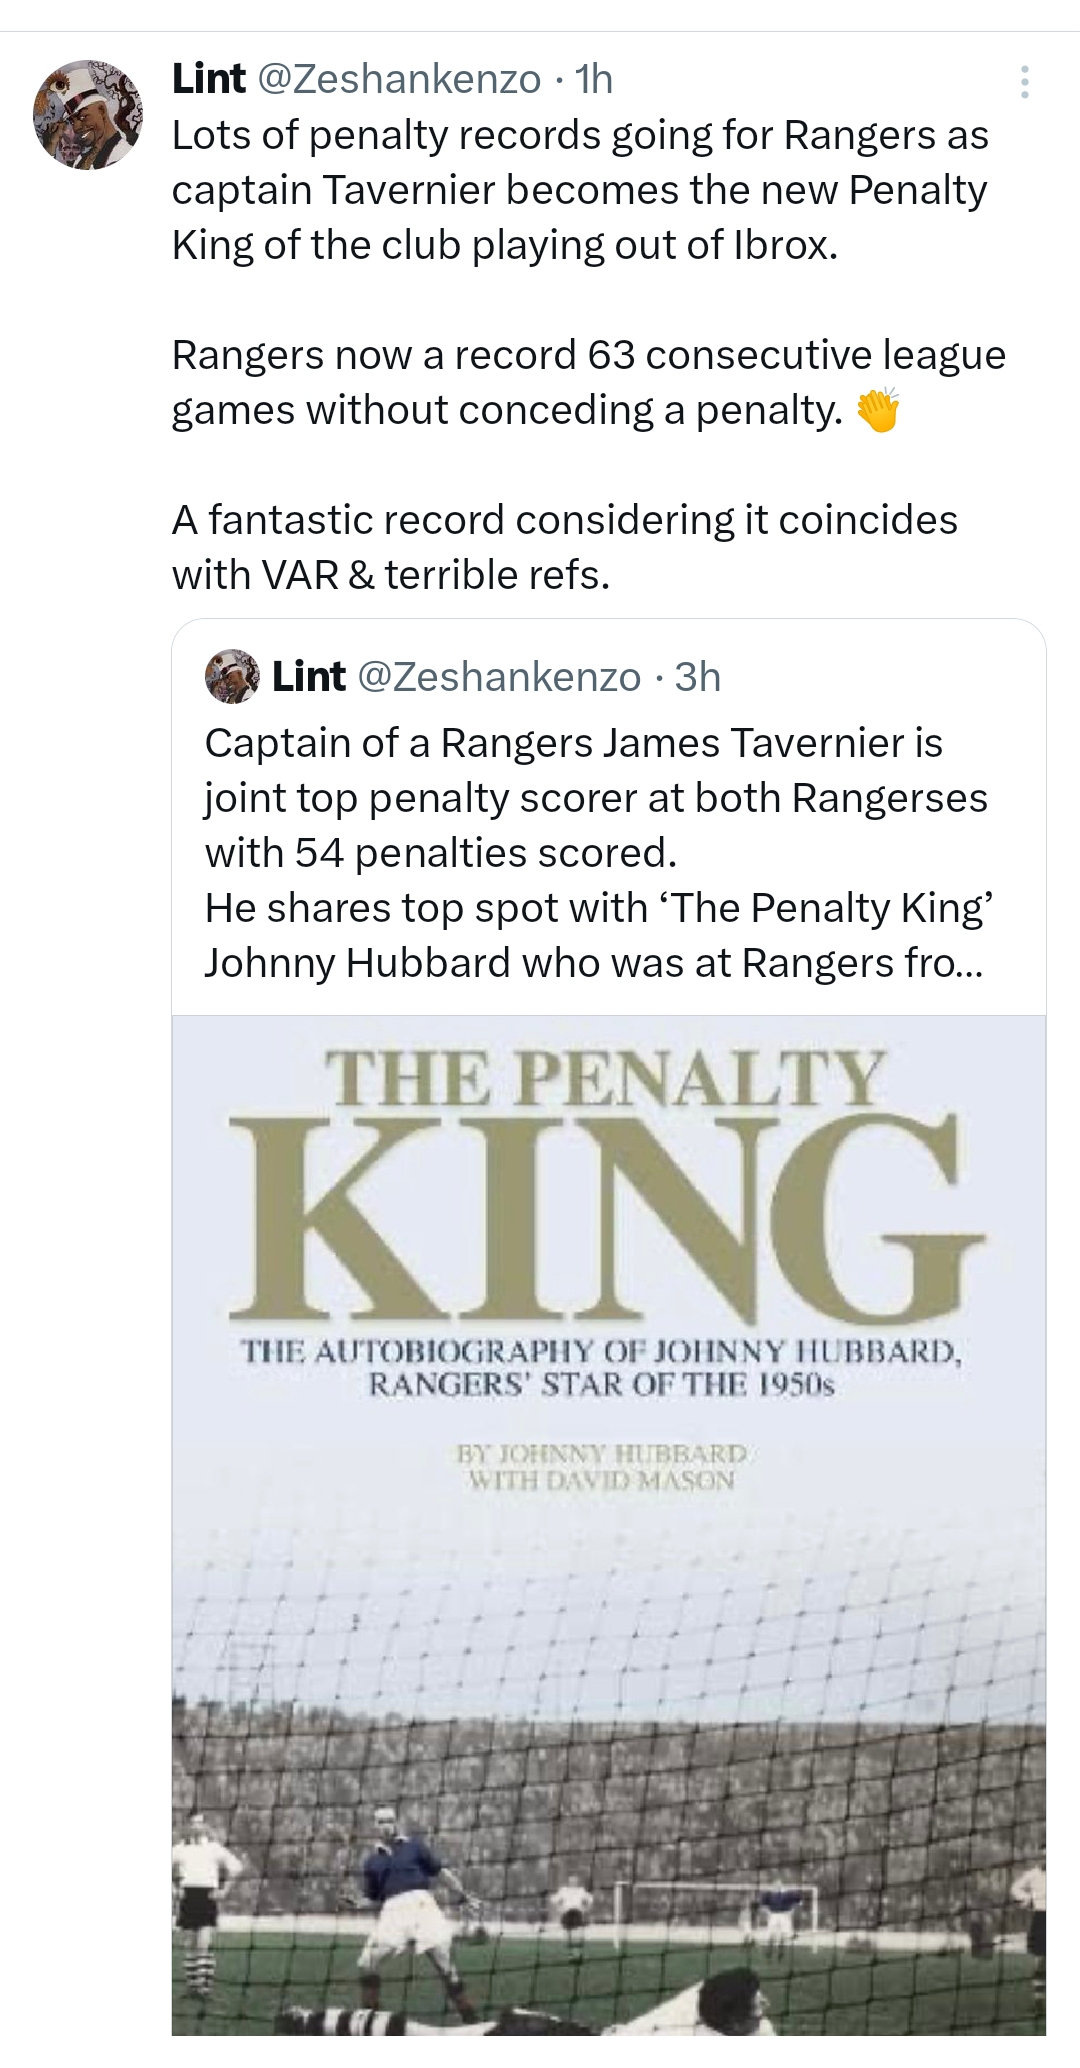Click @Zeshankenzo handle in quoted tweet
The image size is (1080, 2068).
click(x=499, y=677)
